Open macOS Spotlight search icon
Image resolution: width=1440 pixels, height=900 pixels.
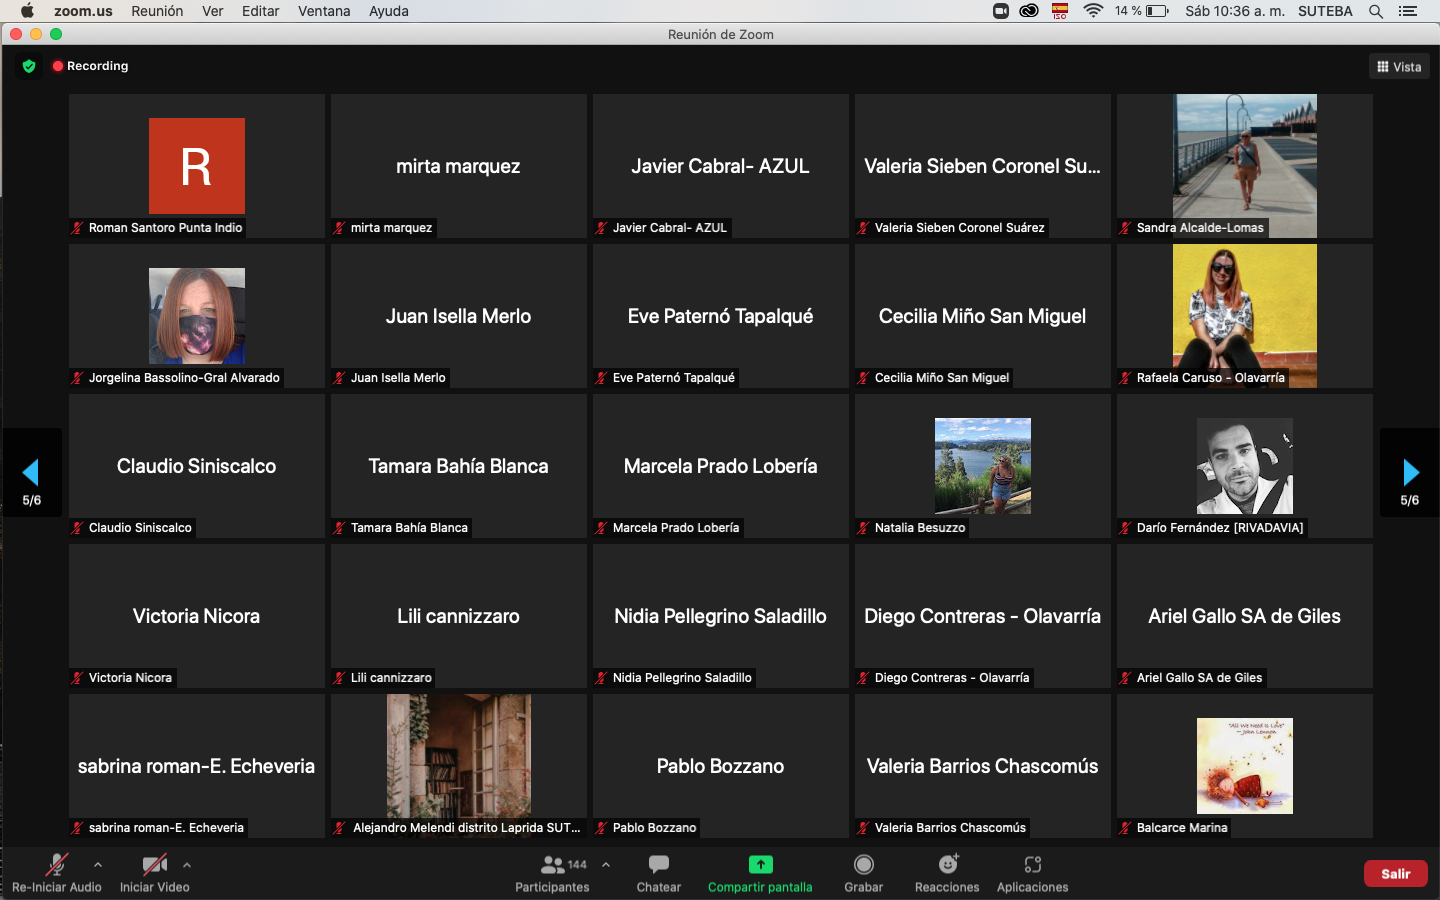pos(1376,11)
